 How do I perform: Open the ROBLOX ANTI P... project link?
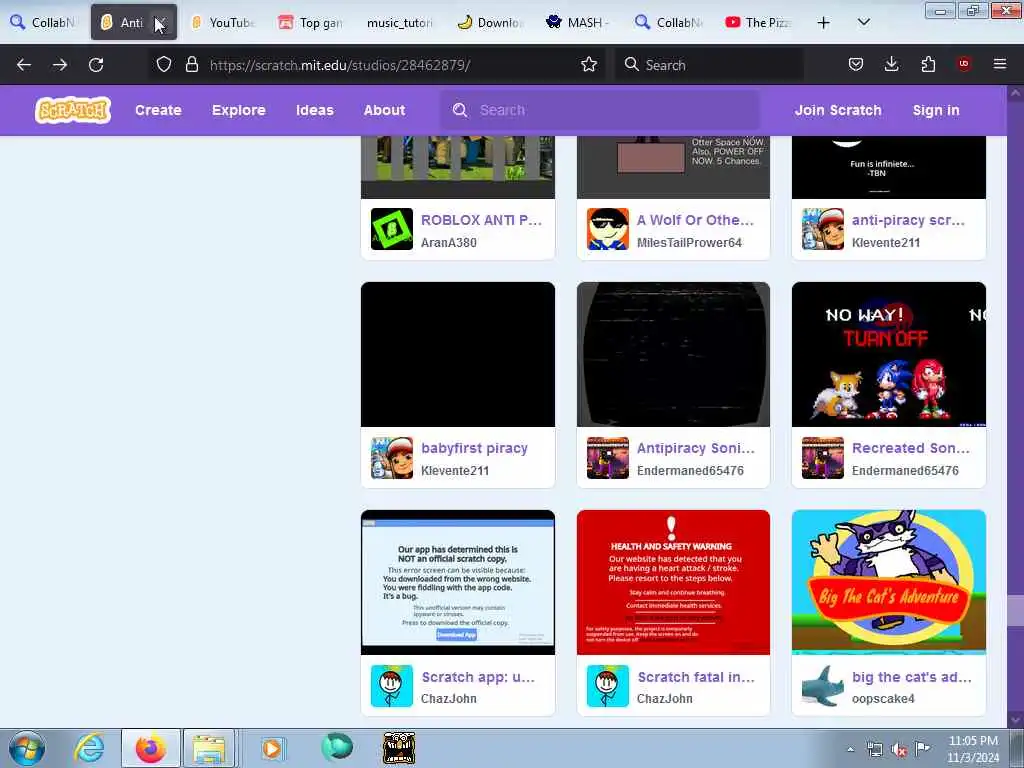pos(481,220)
